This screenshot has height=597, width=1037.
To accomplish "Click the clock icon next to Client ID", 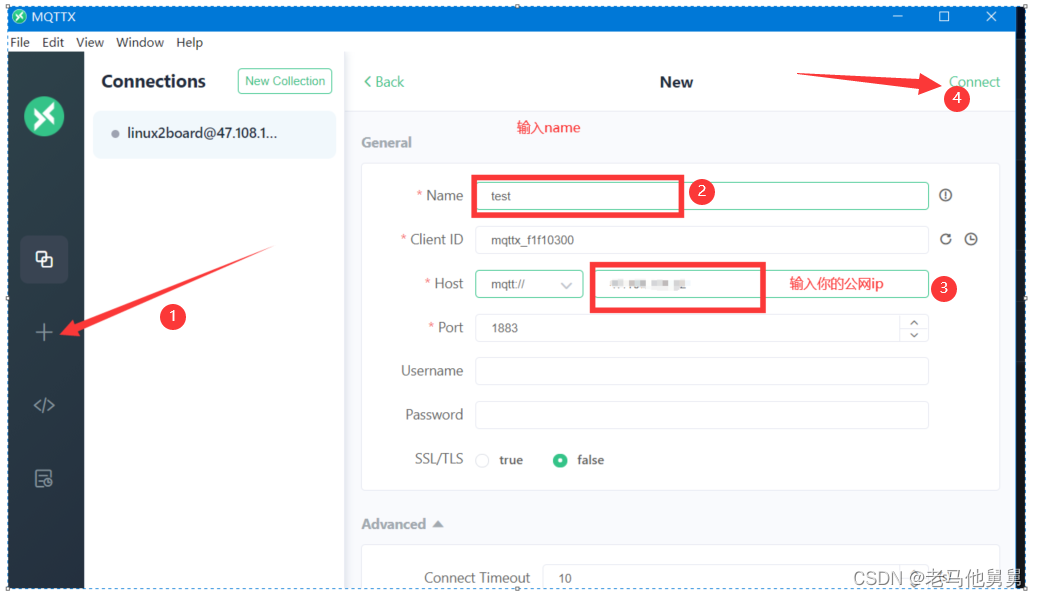I will tap(971, 239).
